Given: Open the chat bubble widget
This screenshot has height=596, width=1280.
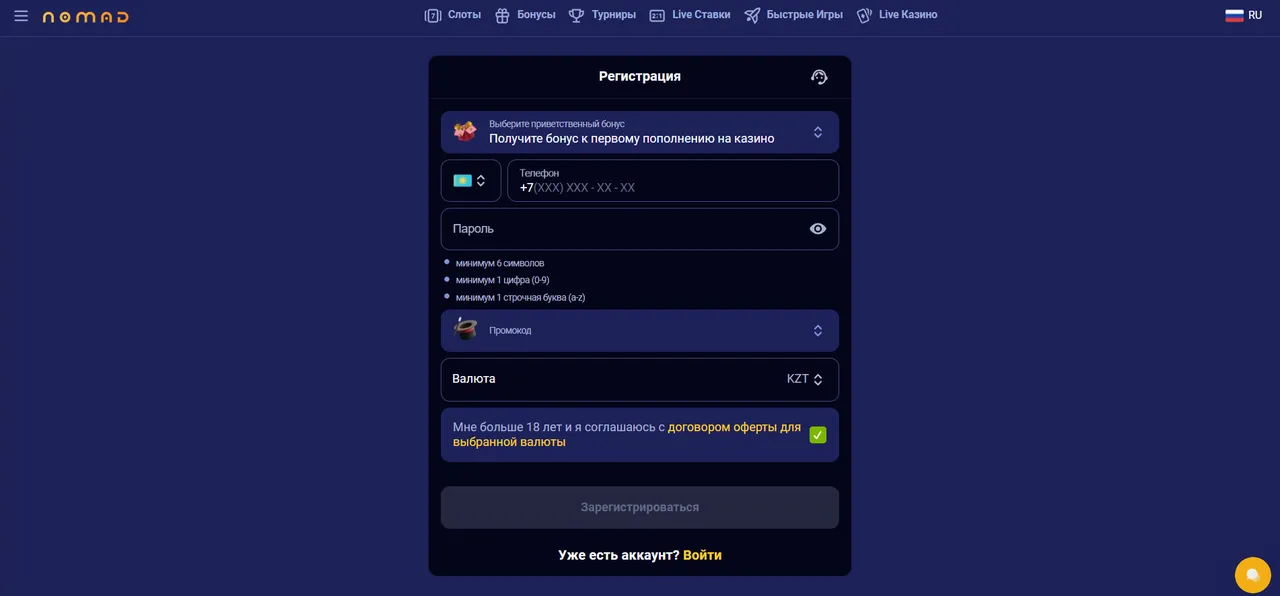Looking at the screenshot, I should click(x=1252, y=574).
